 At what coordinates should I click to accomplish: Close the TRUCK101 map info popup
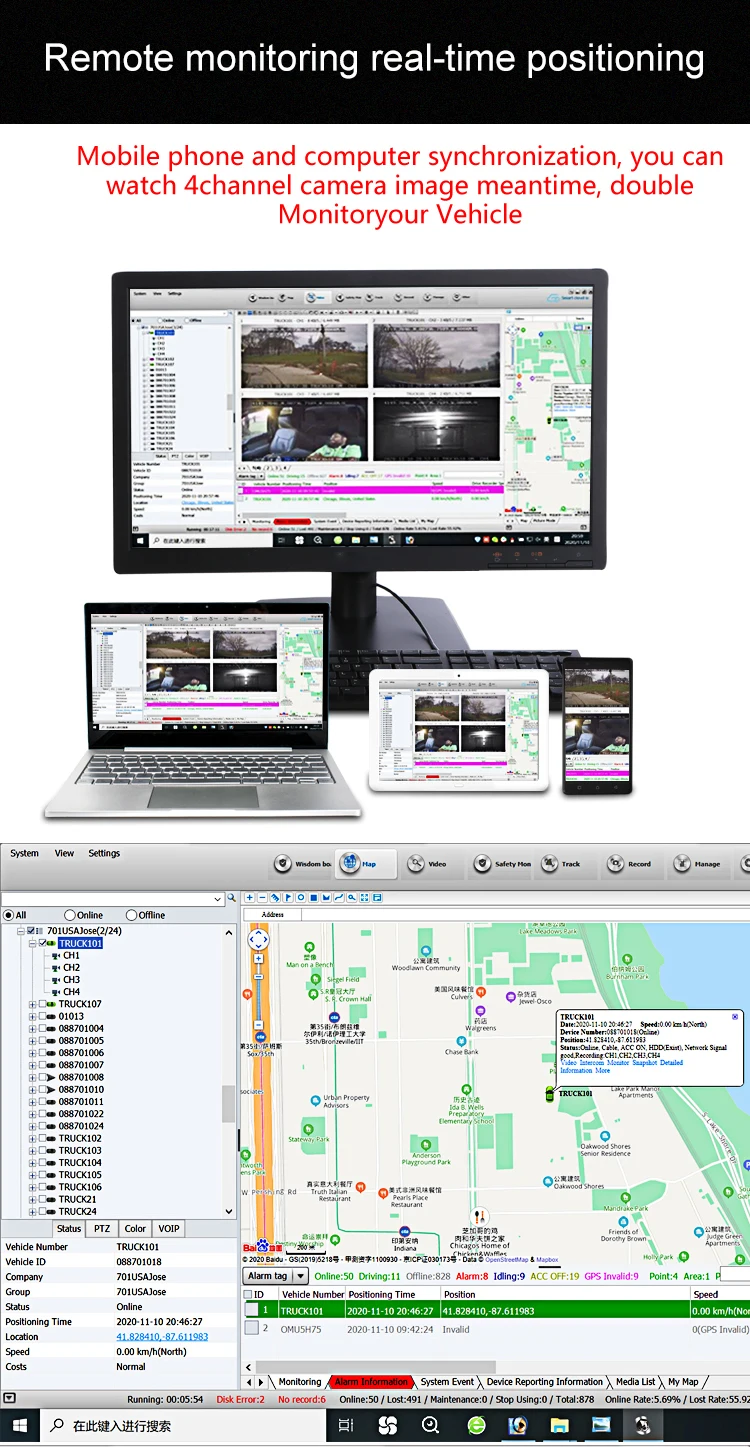coord(735,1017)
